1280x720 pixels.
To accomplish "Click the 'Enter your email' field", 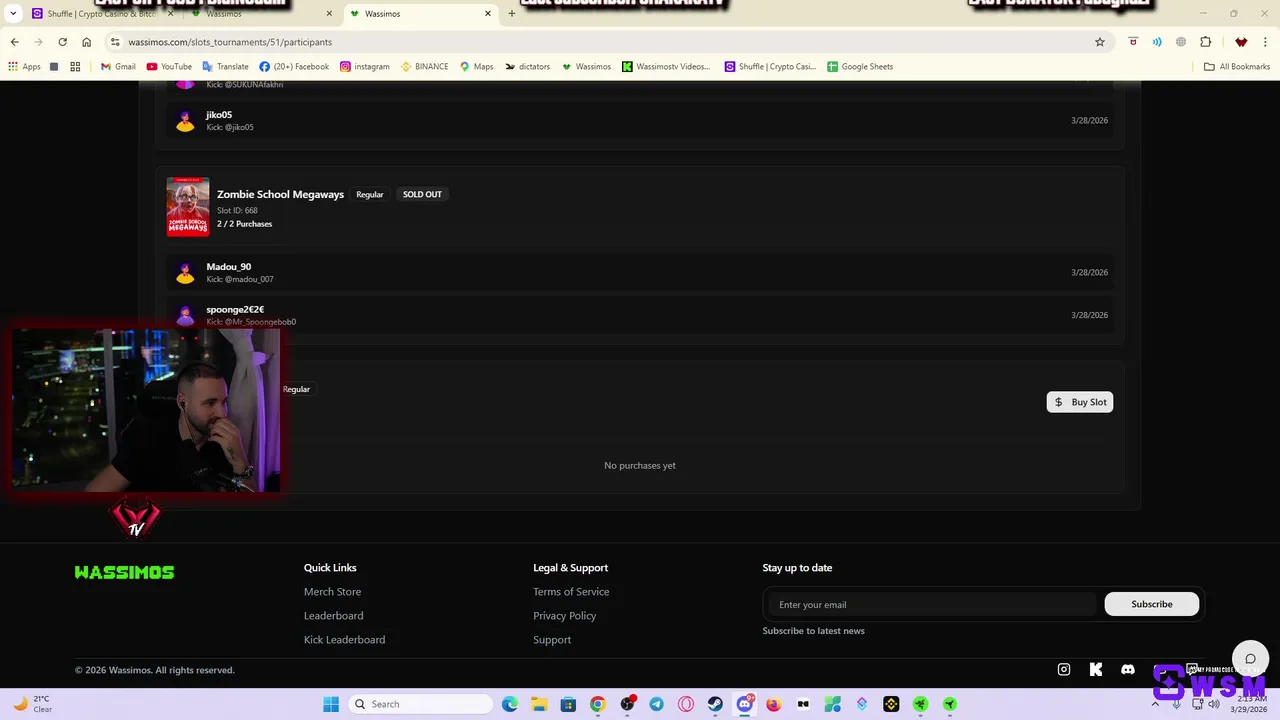I will (x=933, y=604).
